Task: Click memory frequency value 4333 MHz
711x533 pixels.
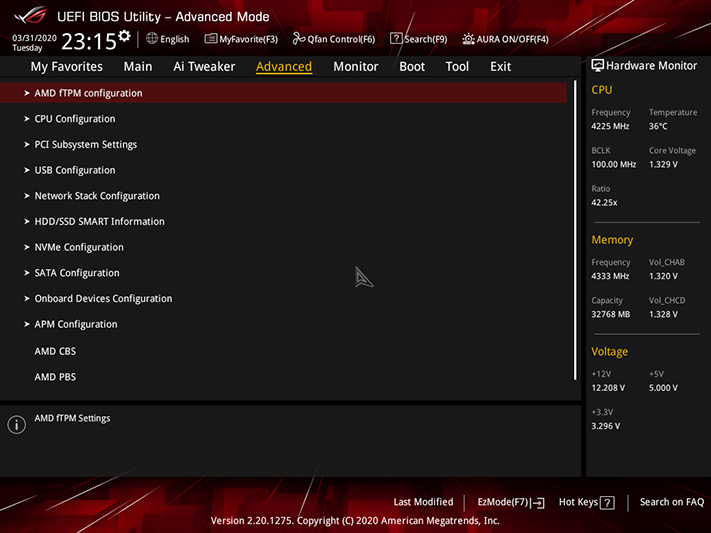Action: [610, 276]
